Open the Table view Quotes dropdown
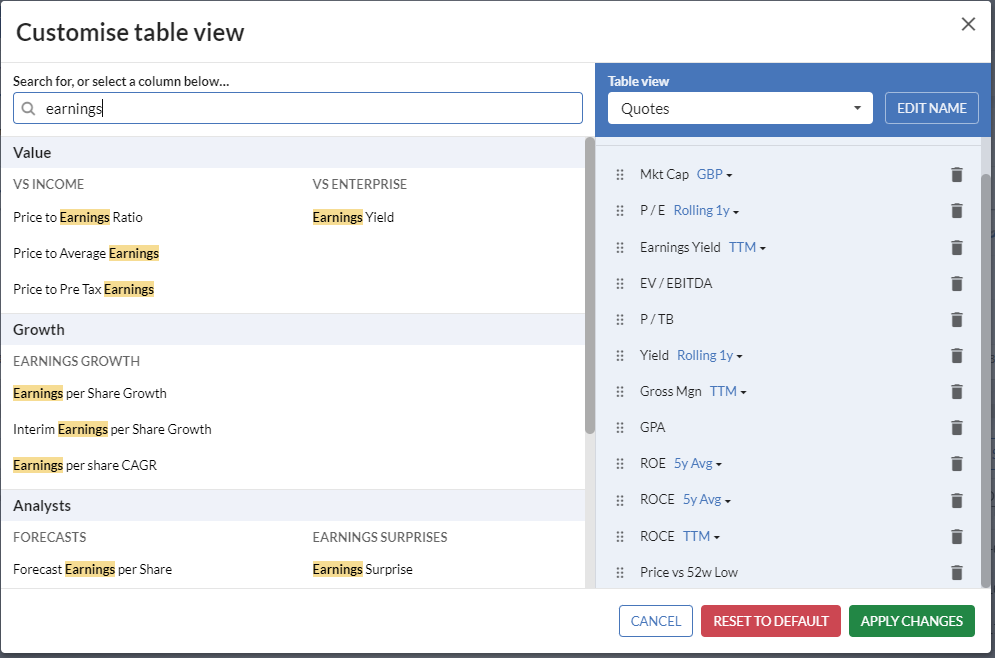Image resolution: width=995 pixels, height=658 pixels. click(740, 109)
